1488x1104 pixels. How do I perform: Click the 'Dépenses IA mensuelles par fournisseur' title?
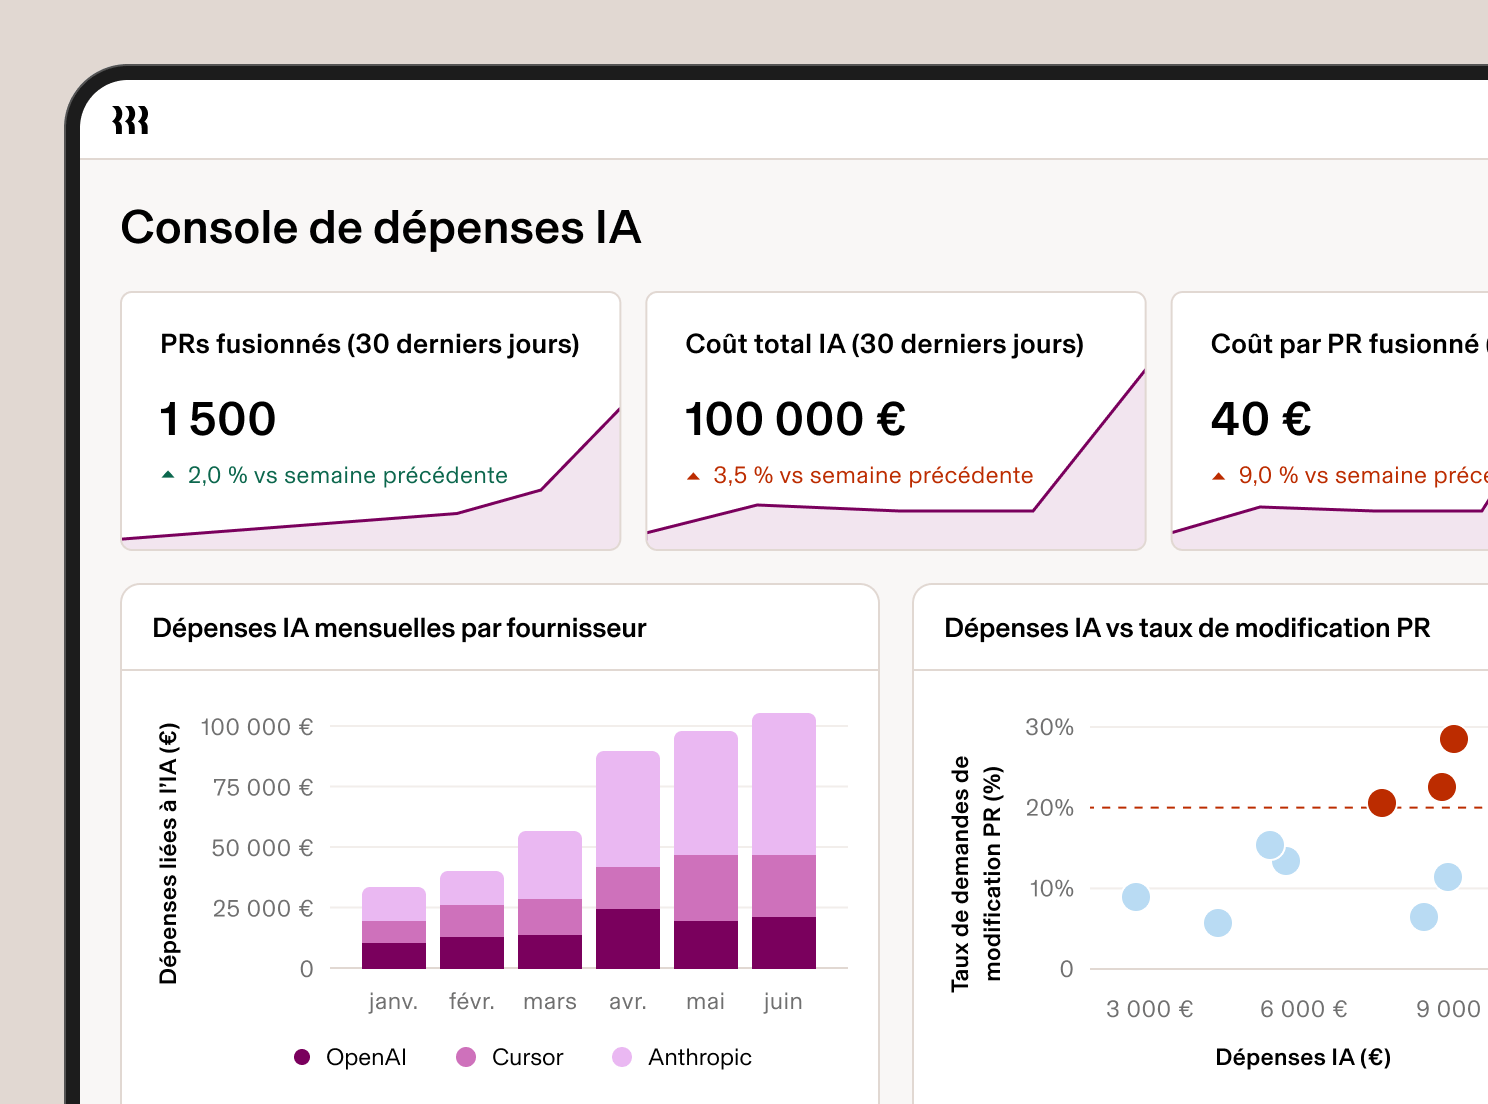click(399, 628)
